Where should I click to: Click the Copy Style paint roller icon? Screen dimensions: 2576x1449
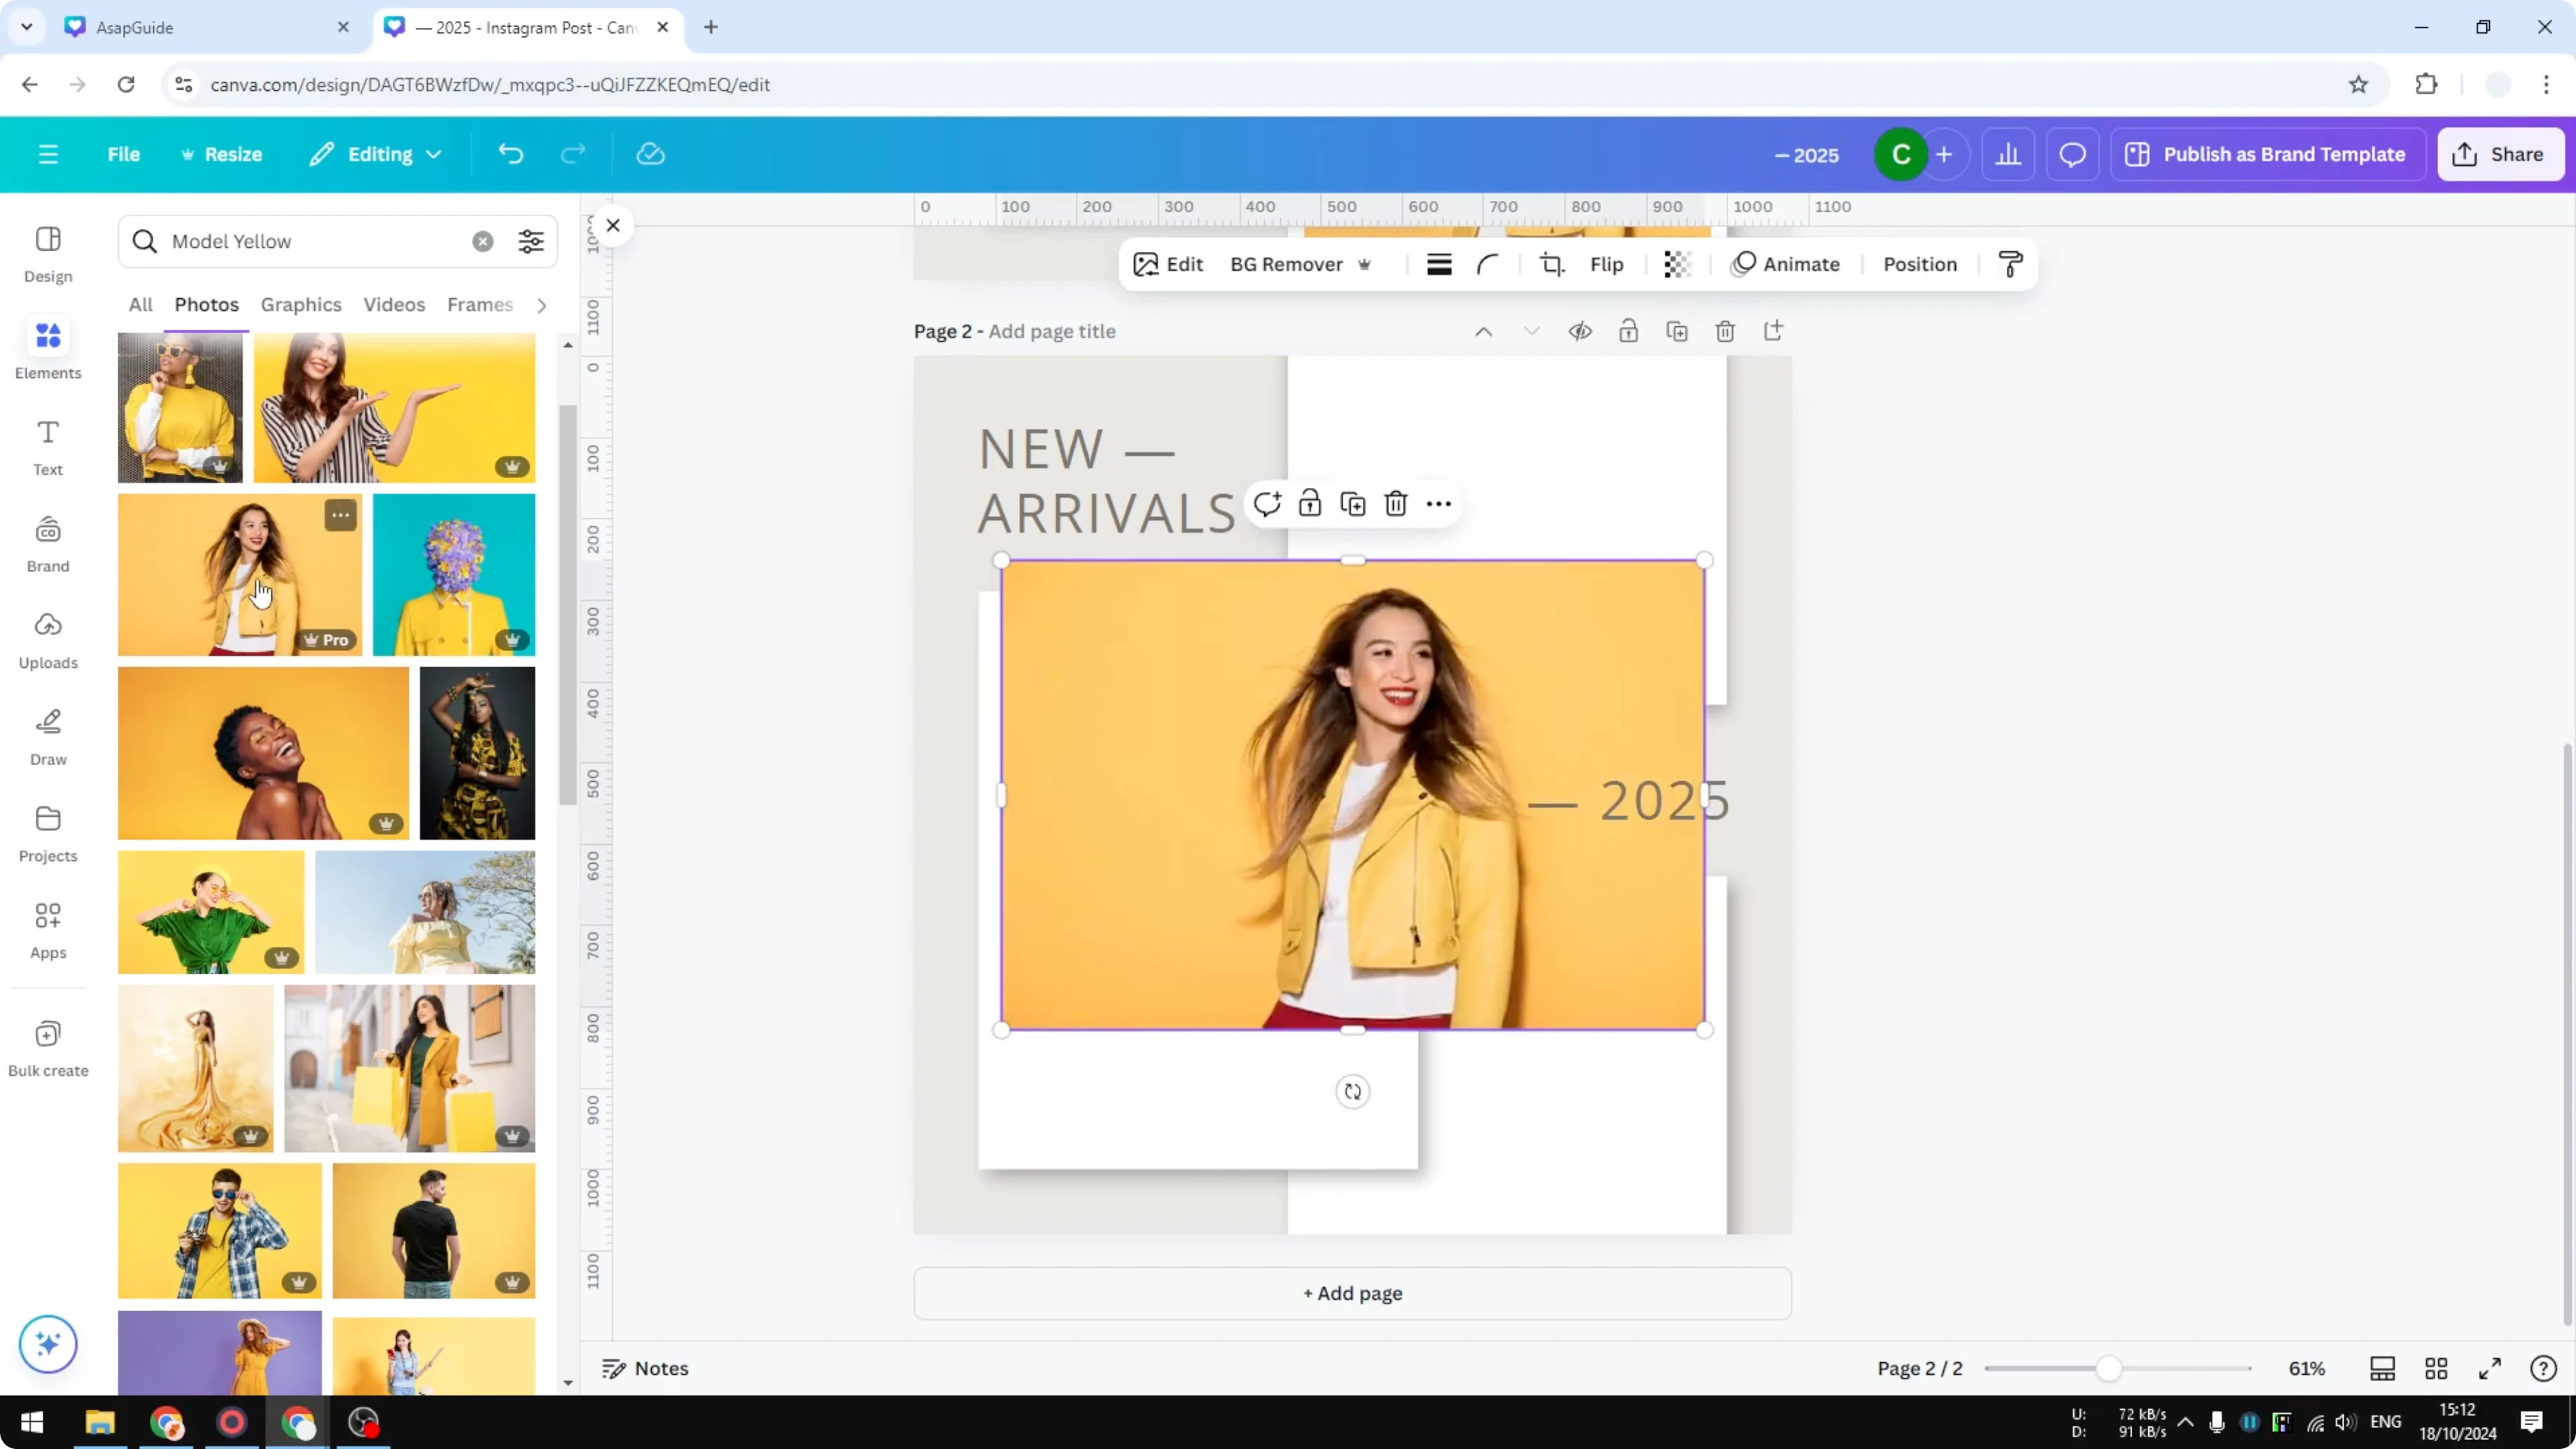click(x=2011, y=264)
